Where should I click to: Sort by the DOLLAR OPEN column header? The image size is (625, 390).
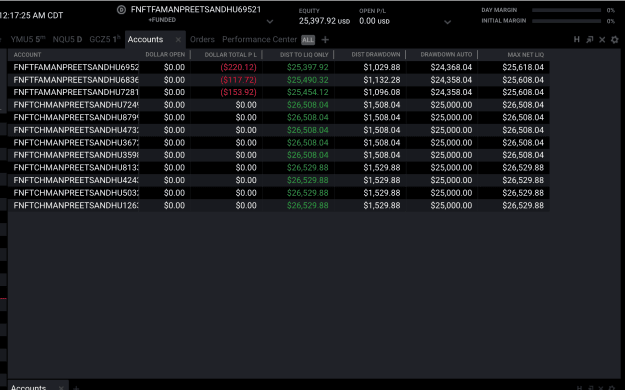(165, 55)
